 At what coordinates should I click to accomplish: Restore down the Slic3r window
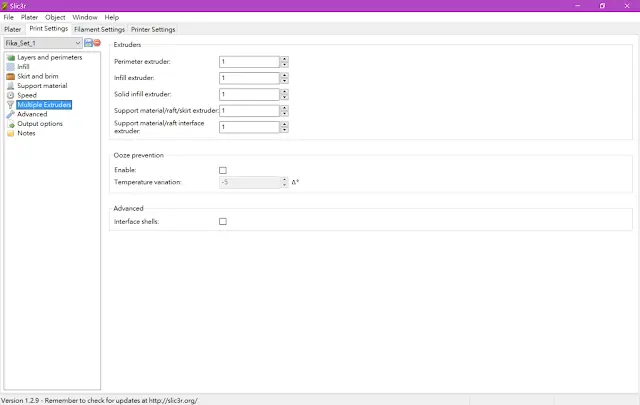tap(602, 6)
